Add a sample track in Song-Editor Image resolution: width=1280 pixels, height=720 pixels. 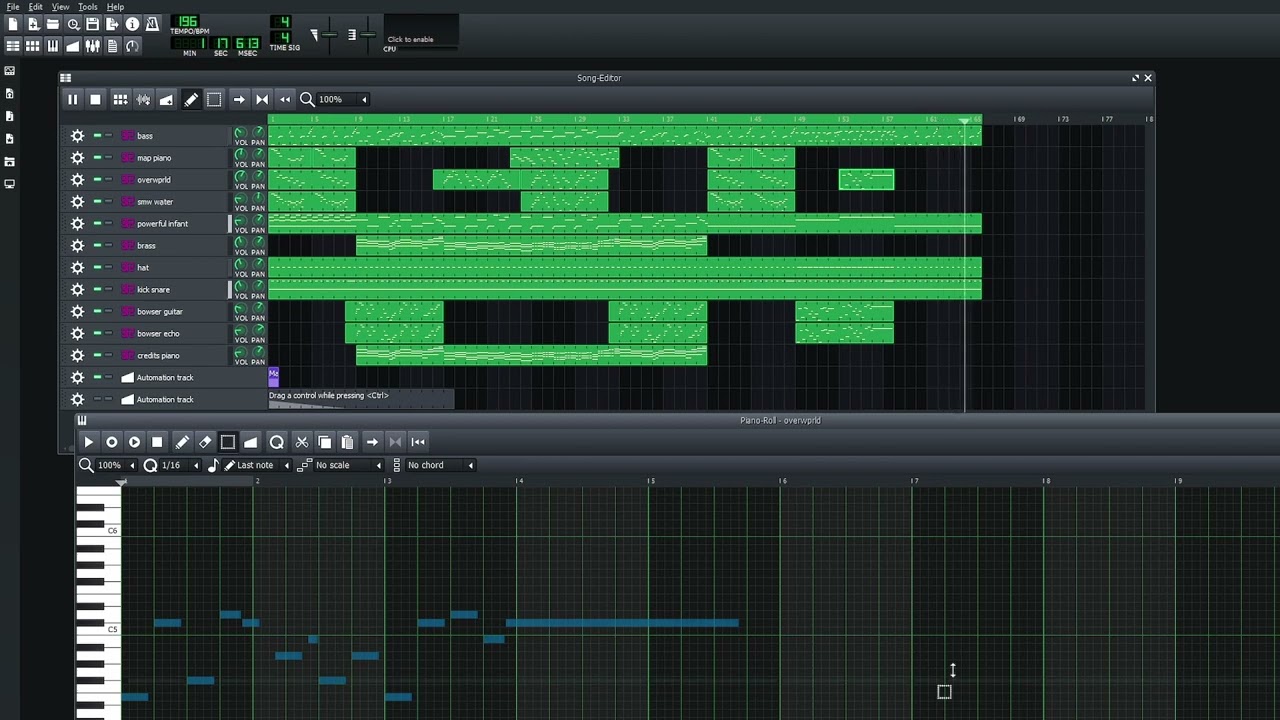(x=143, y=99)
